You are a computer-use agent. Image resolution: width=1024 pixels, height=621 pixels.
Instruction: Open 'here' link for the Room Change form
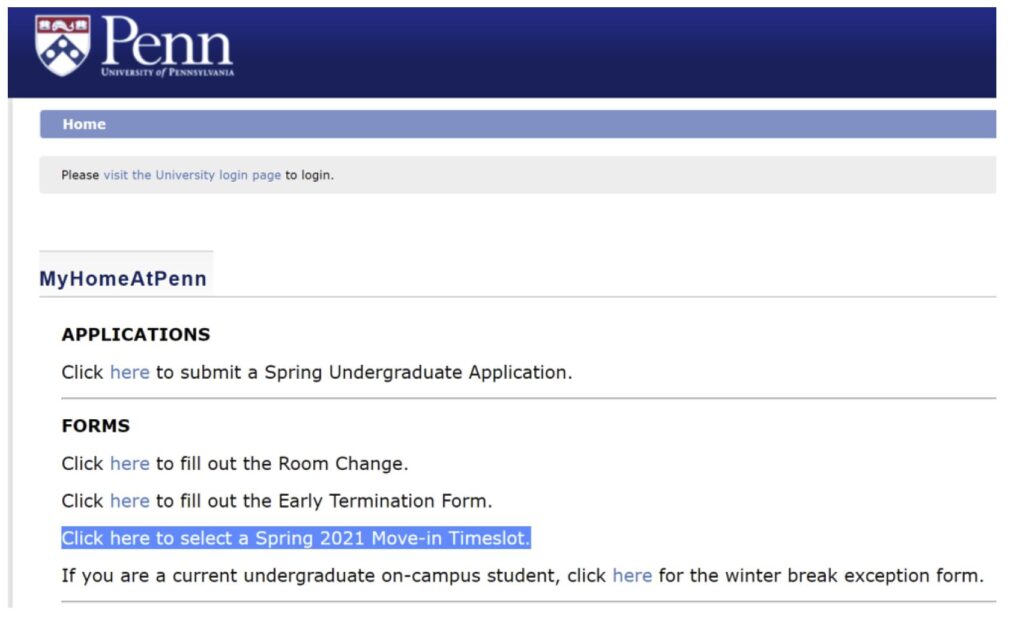[129, 464]
